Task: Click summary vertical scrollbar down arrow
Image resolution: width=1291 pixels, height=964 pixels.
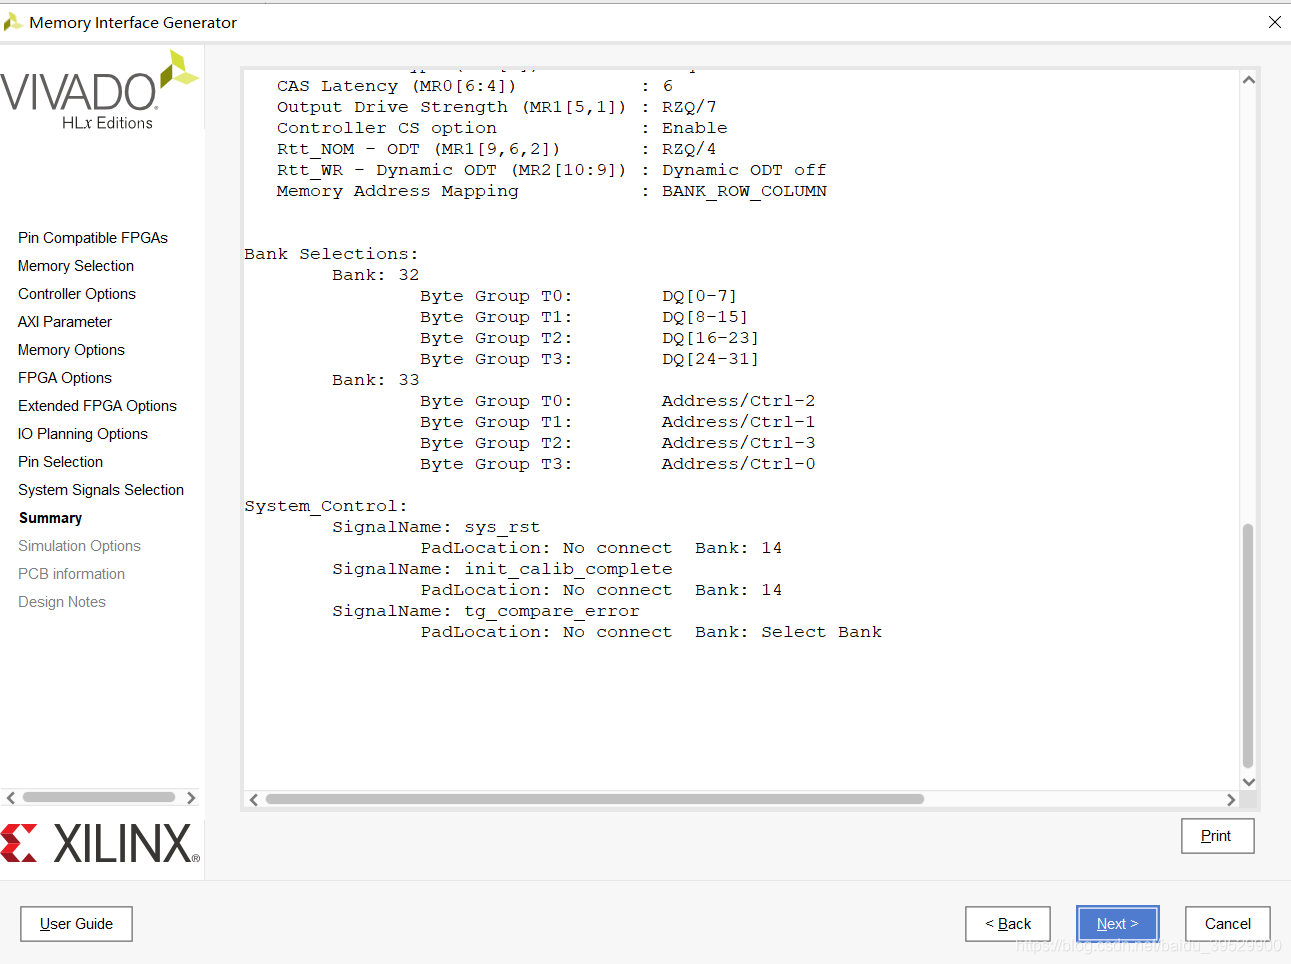Action: click(1248, 782)
